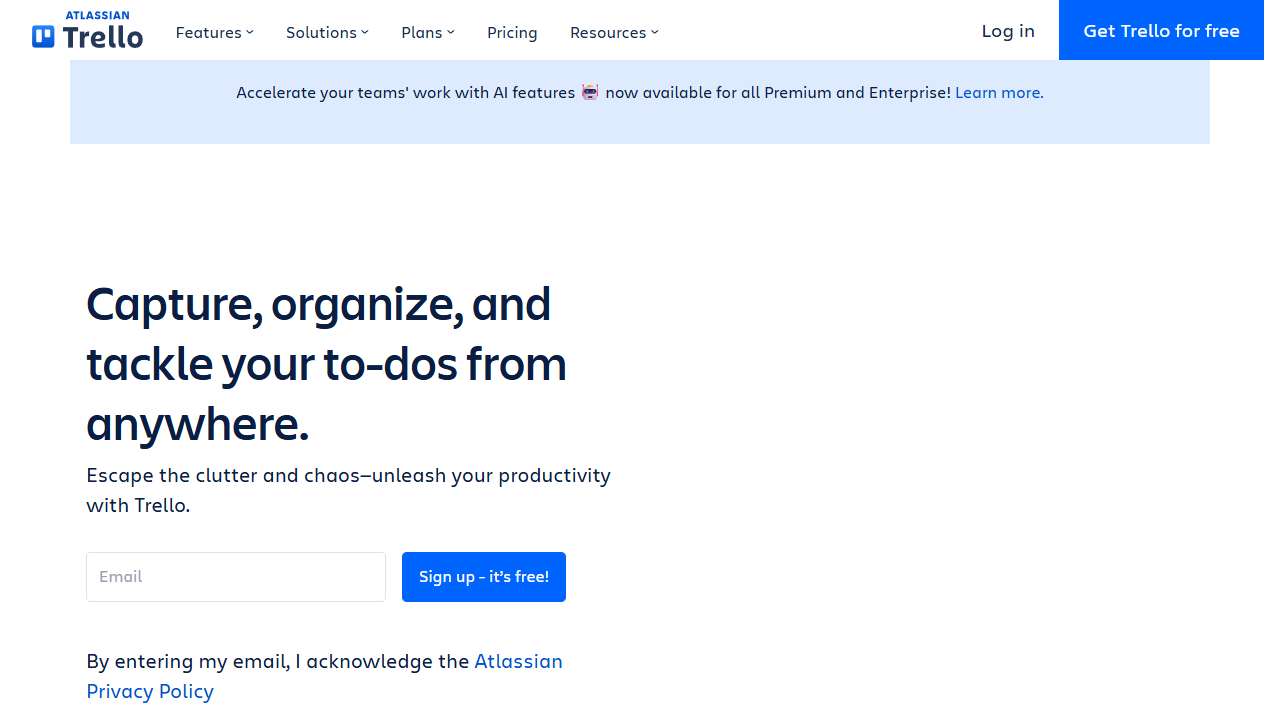
Task: Click Get Trello for free button
Action: 1161,30
